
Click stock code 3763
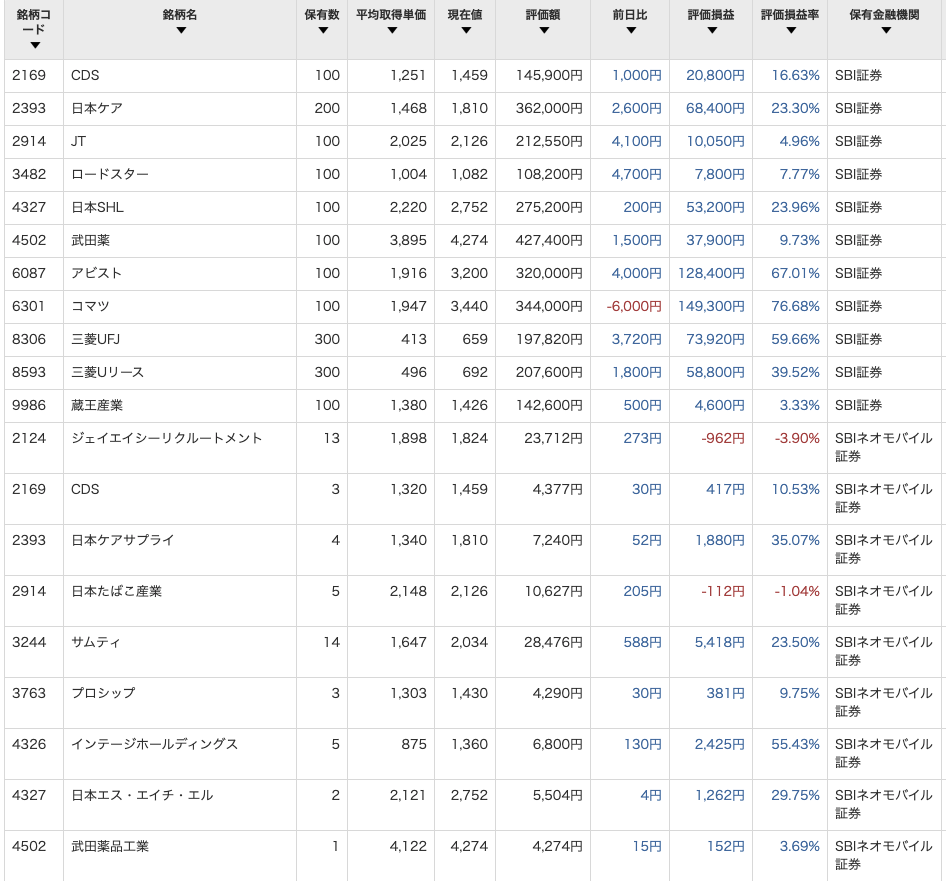pos(29,693)
